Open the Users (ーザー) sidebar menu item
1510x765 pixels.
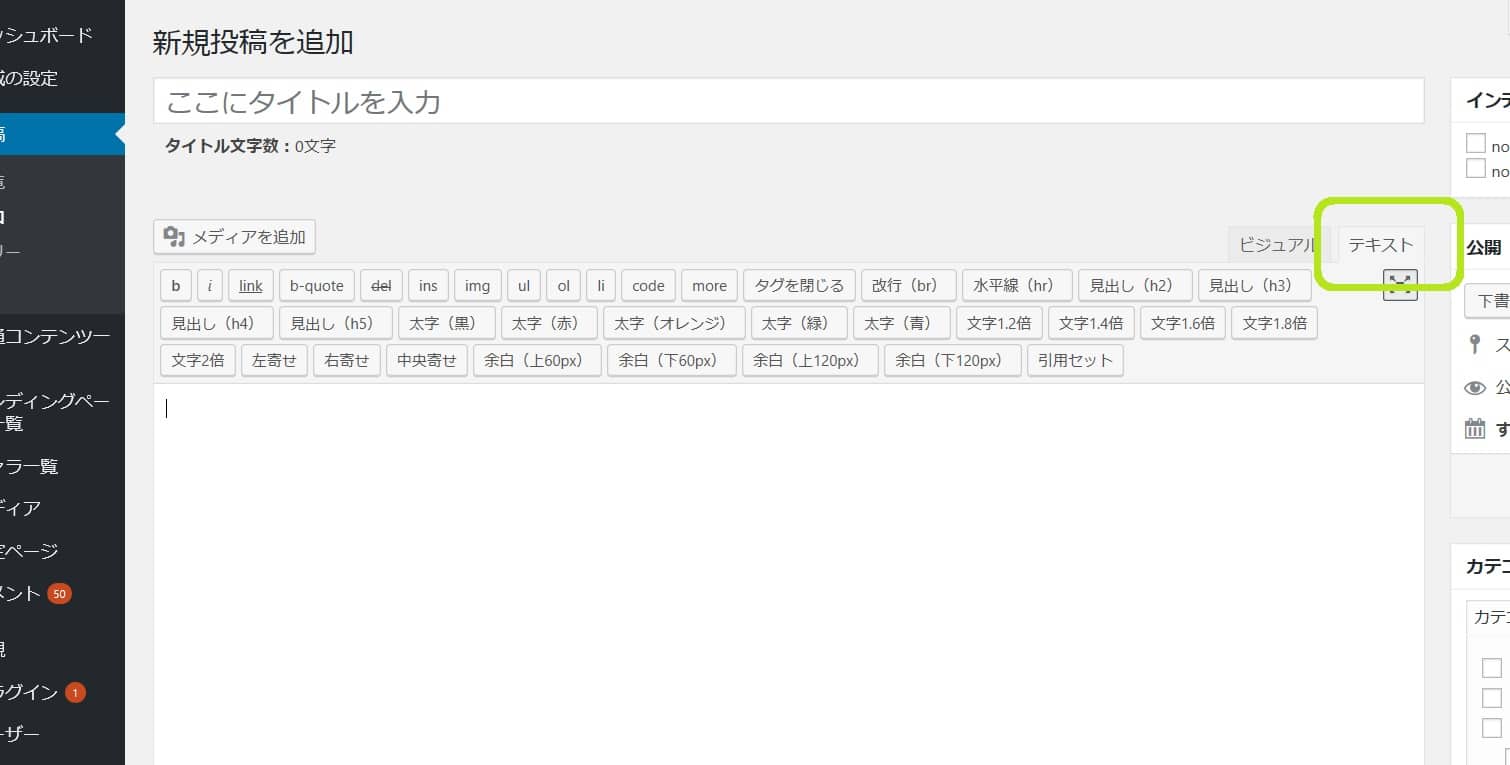(62, 735)
